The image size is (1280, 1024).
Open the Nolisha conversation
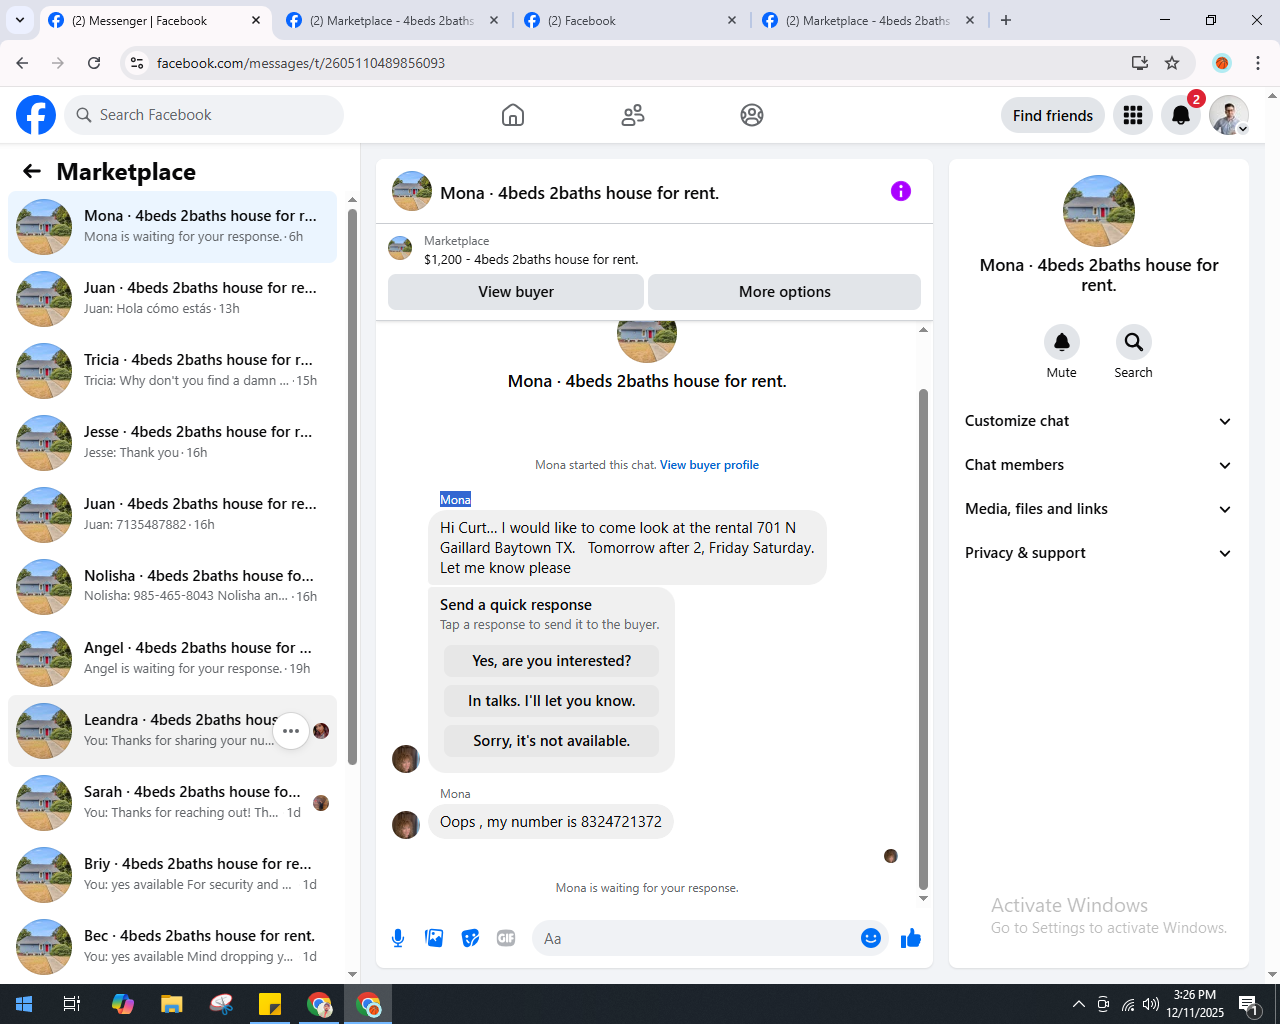172,587
